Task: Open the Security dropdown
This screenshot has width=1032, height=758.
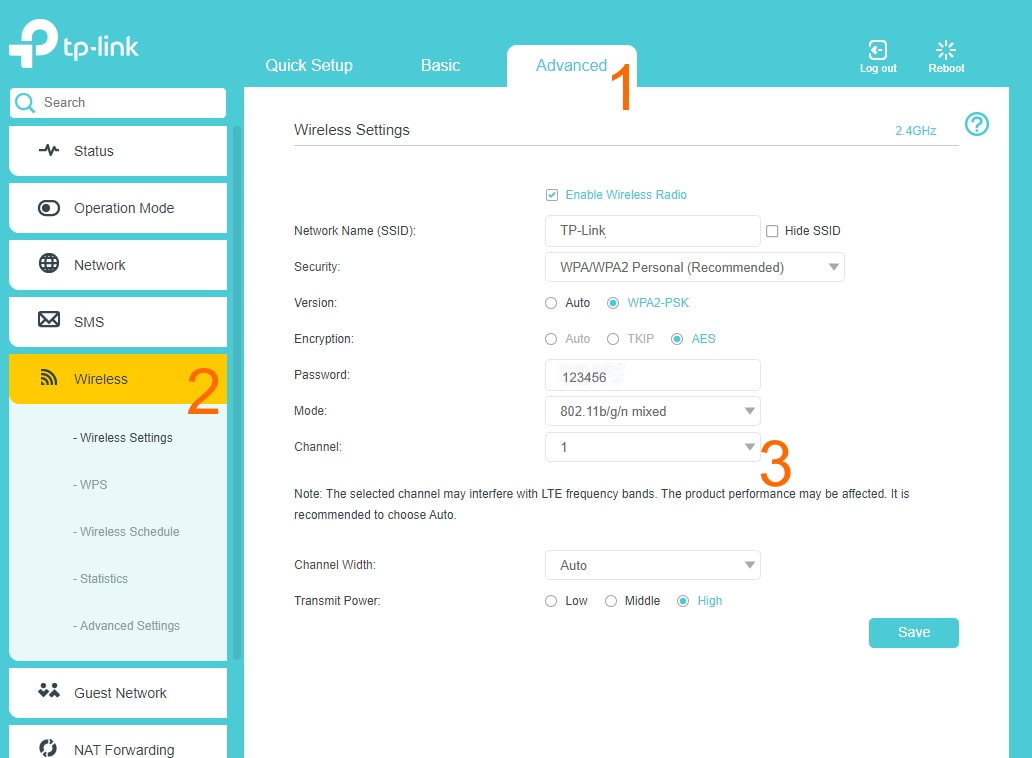Action: (x=694, y=267)
